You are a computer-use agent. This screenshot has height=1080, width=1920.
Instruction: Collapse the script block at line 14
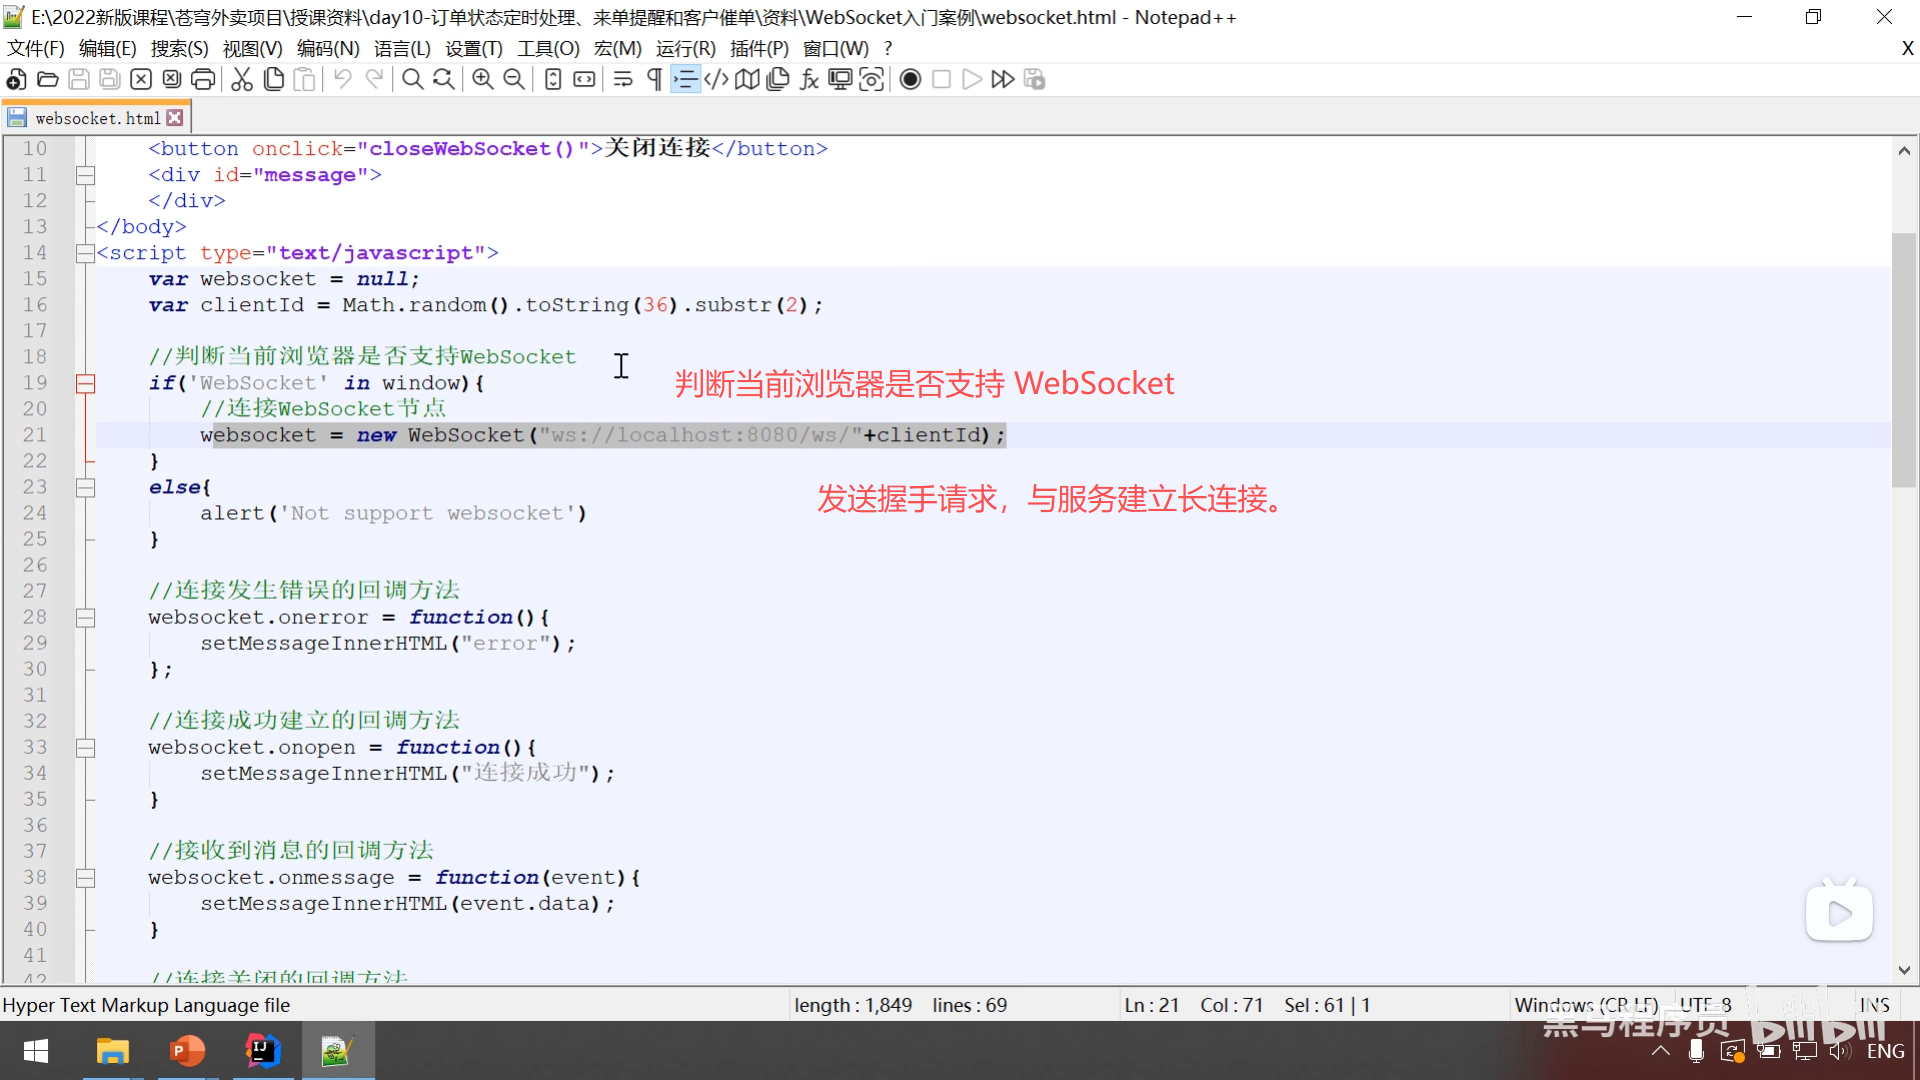pos(86,253)
